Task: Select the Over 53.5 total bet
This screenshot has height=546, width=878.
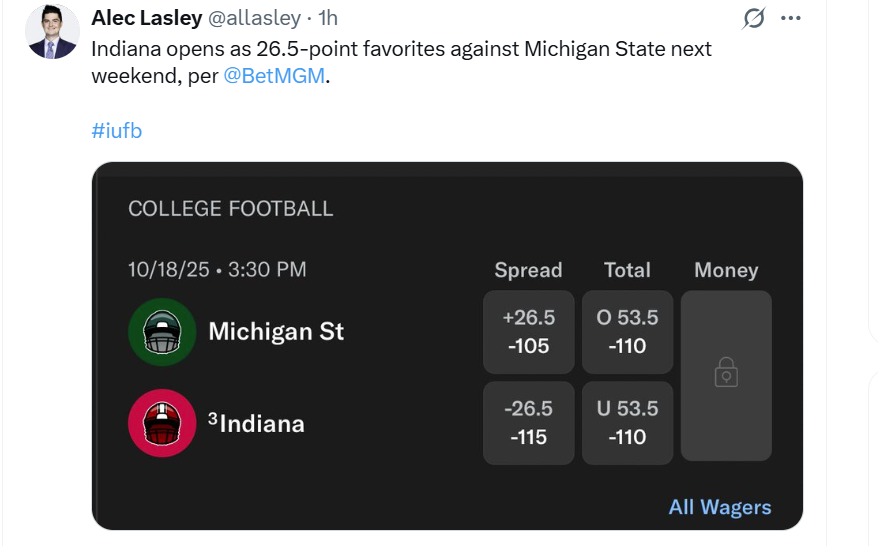Action: click(x=627, y=332)
